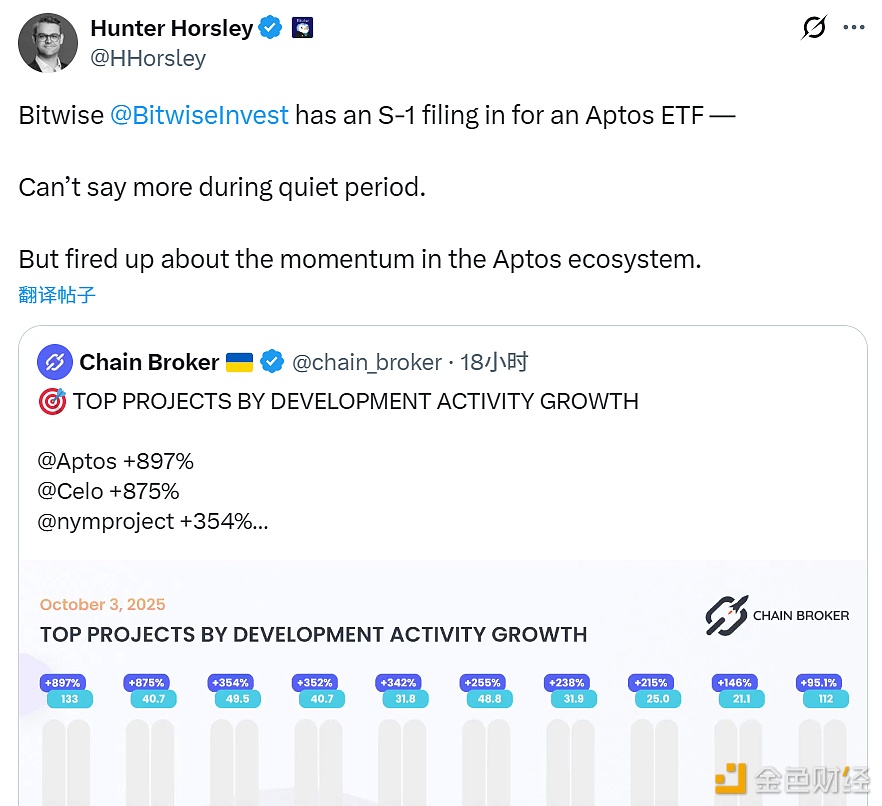Click the +897% badge in the chart
This screenshot has height=806, width=882.
pos(62,682)
